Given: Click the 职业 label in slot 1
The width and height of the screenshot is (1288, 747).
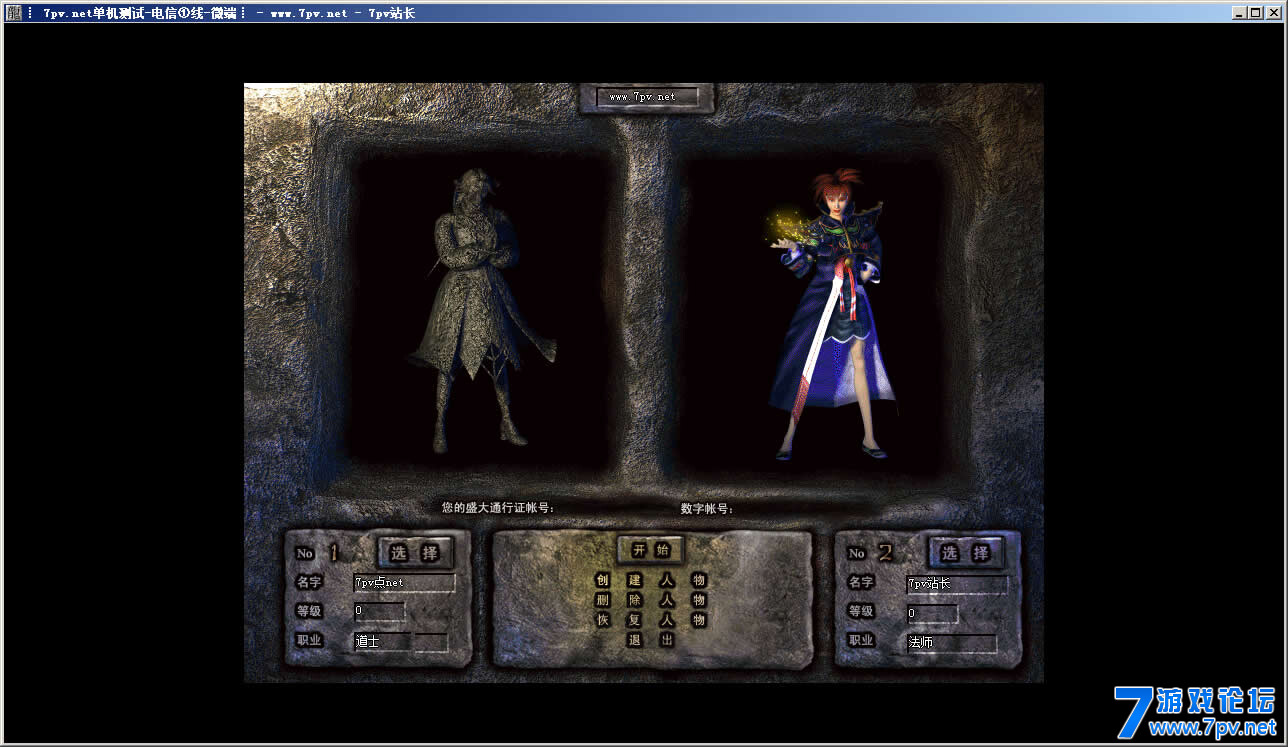Looking at the screenshot, I should pyautogui.click(x=309, y=639).
